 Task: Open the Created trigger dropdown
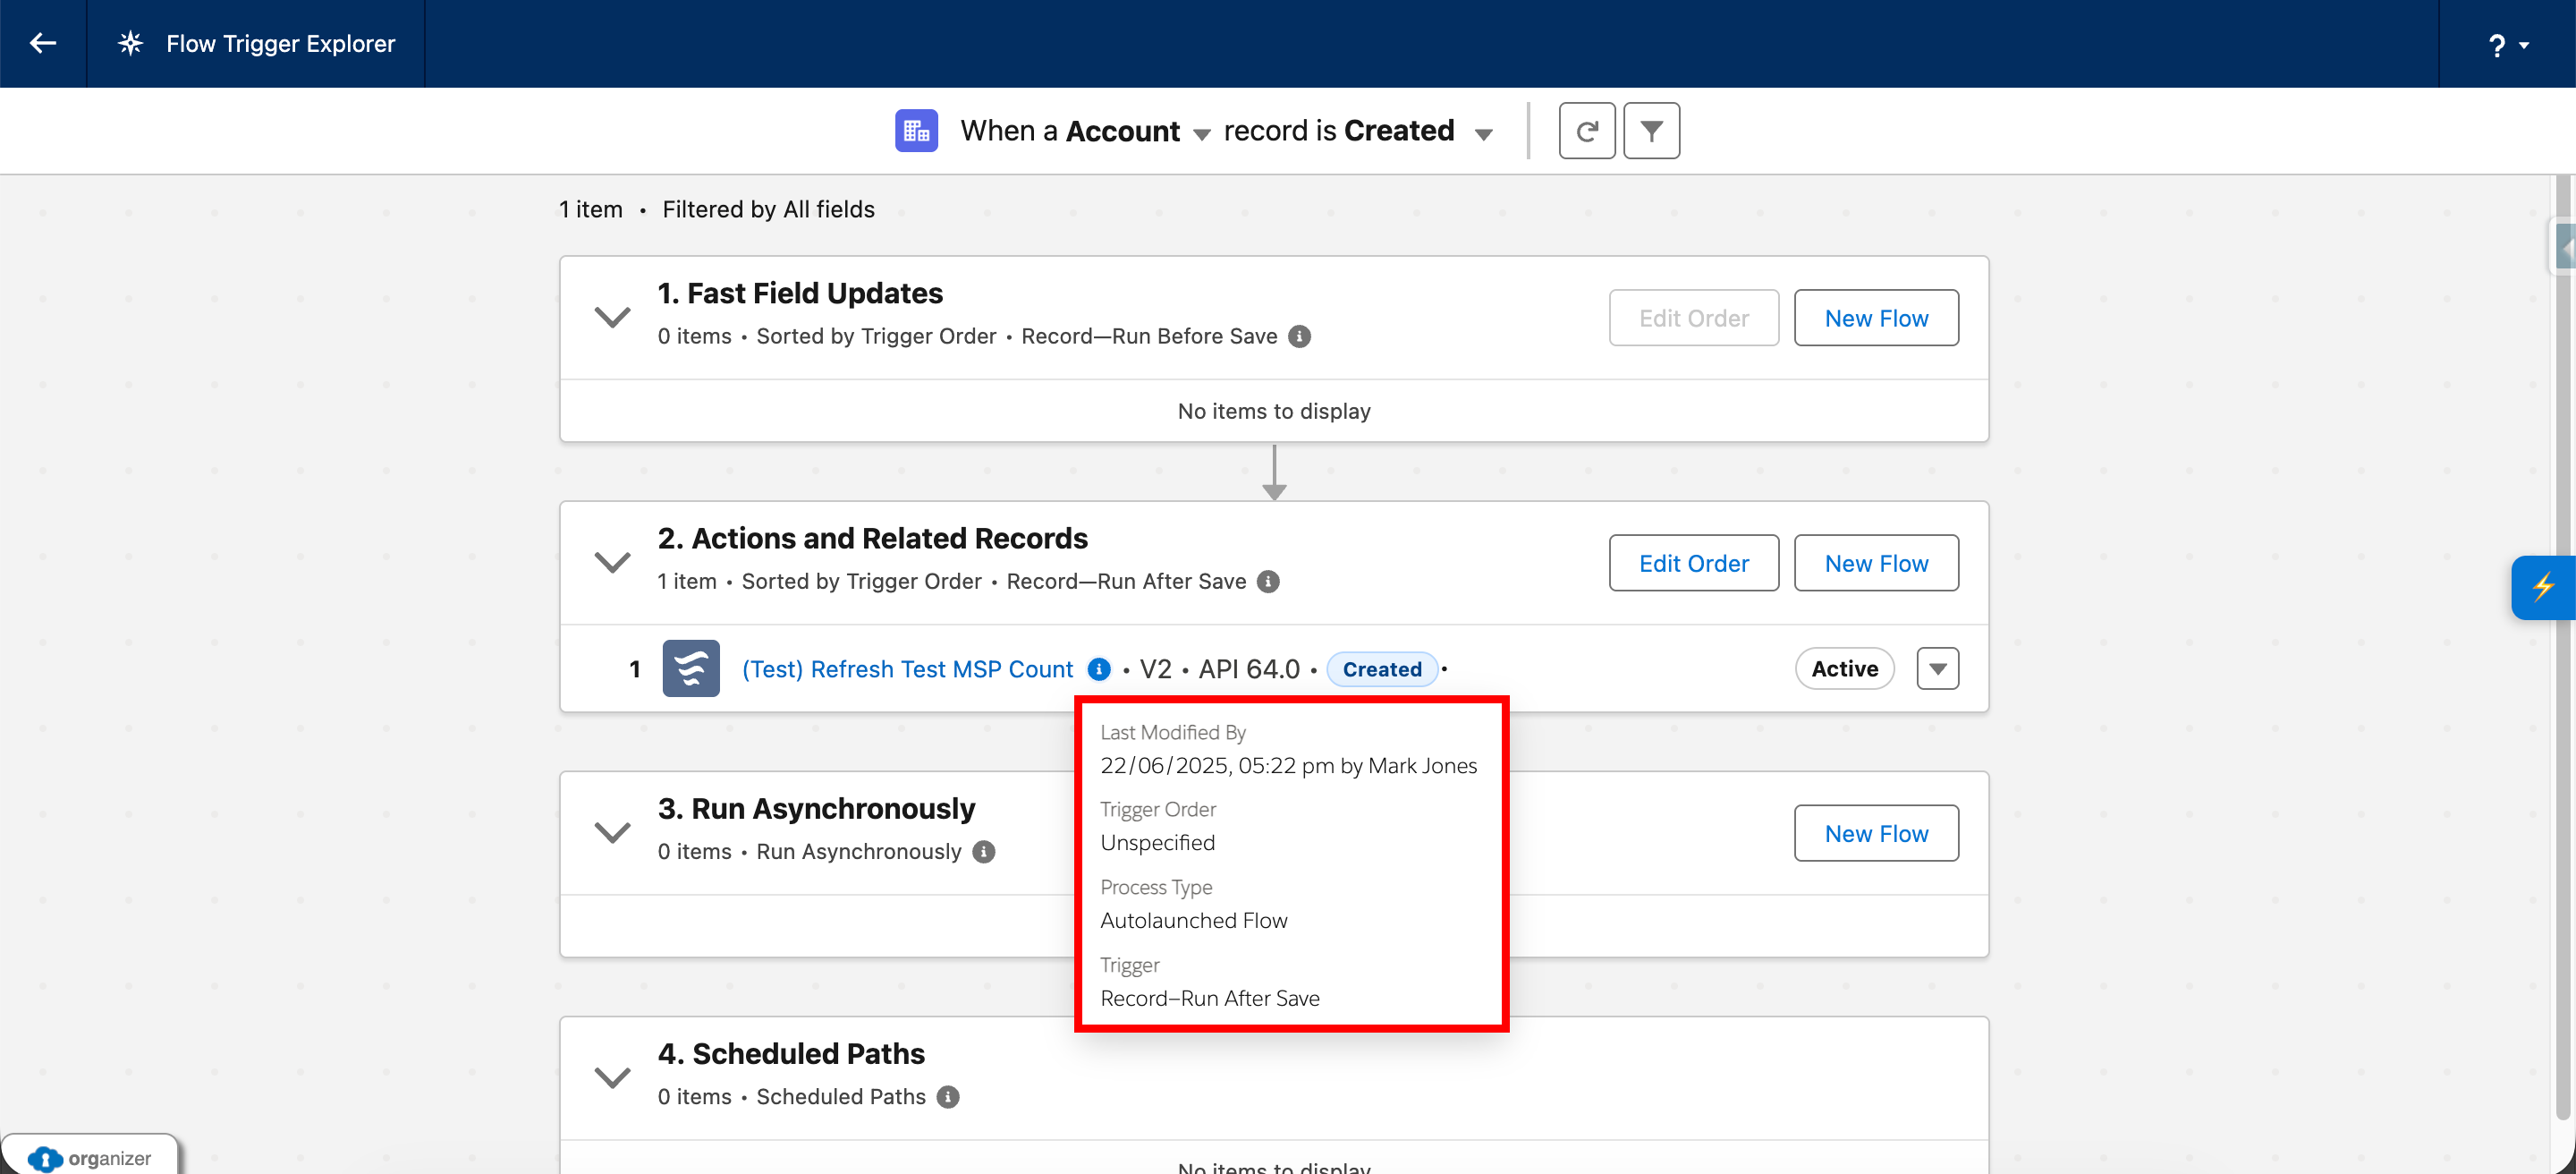[1483, 134]
